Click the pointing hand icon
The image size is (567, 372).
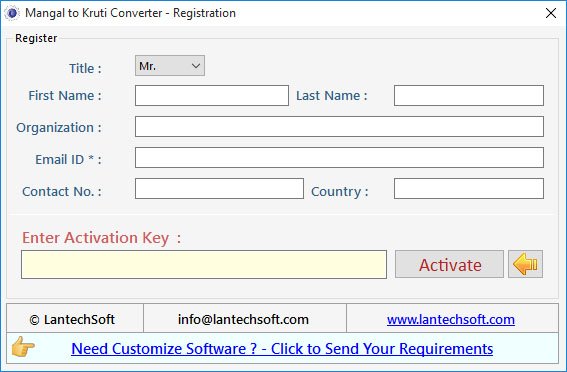tap(23, 347)
